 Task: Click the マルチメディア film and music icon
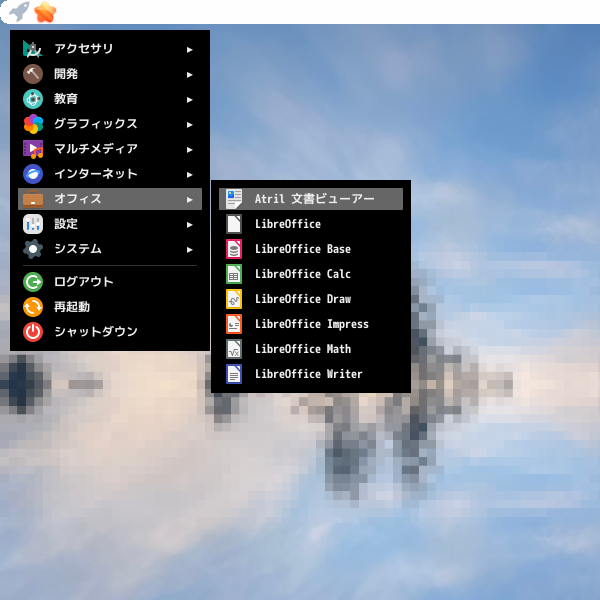pos(33,149)
